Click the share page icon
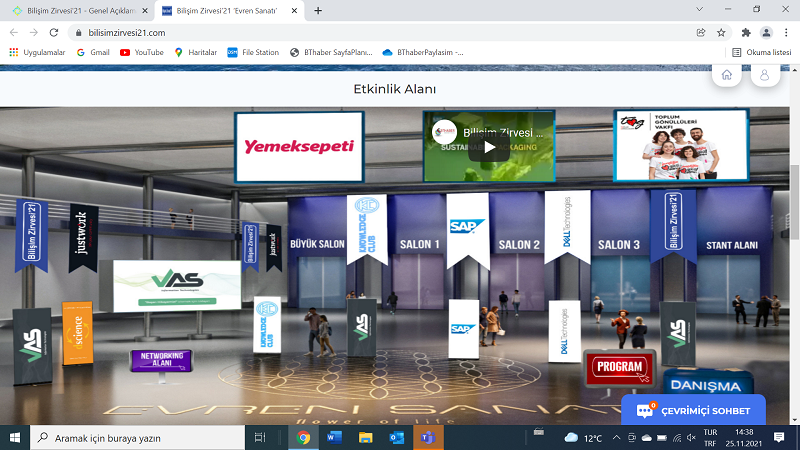 click(701, 33)
